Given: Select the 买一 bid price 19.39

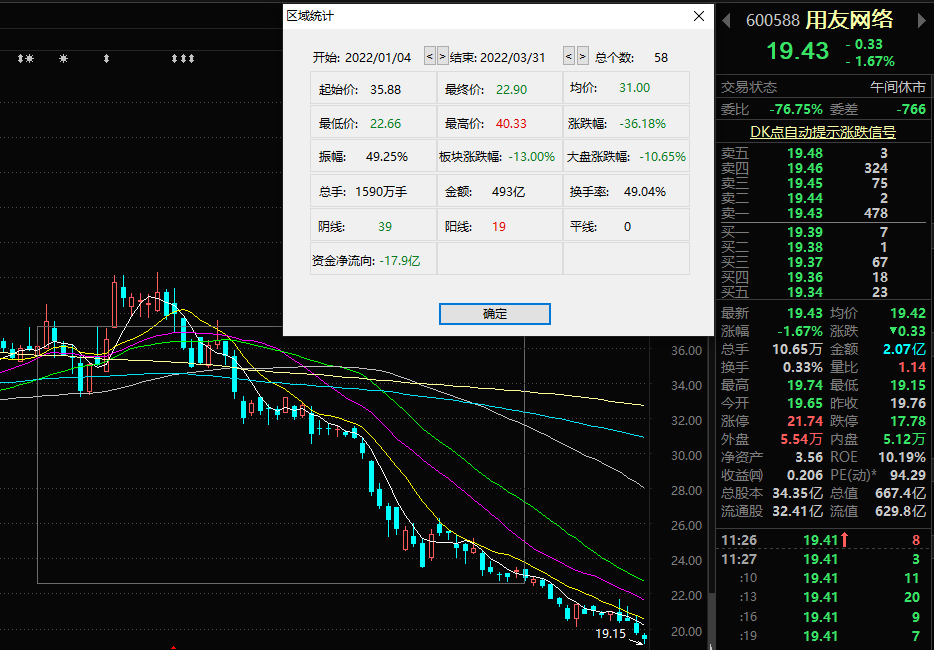Looking at the screenshot, I should [805, 232].
